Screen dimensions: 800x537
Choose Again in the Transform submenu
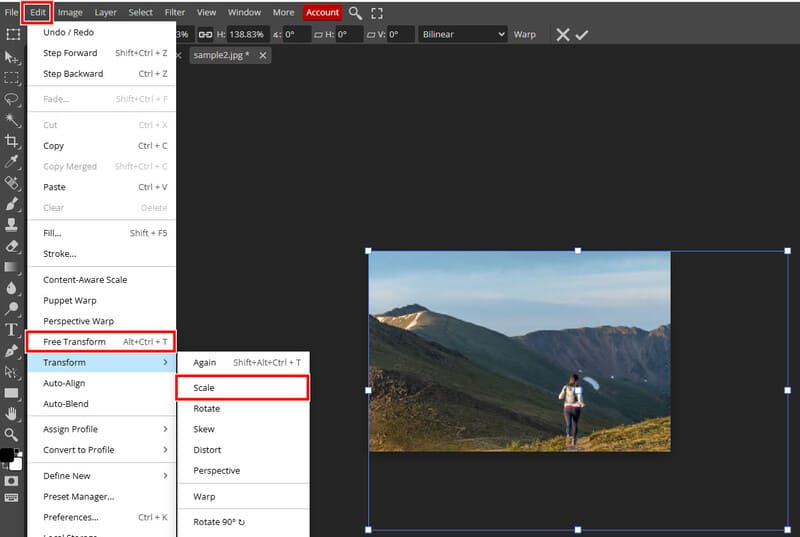tap(243, 363)
